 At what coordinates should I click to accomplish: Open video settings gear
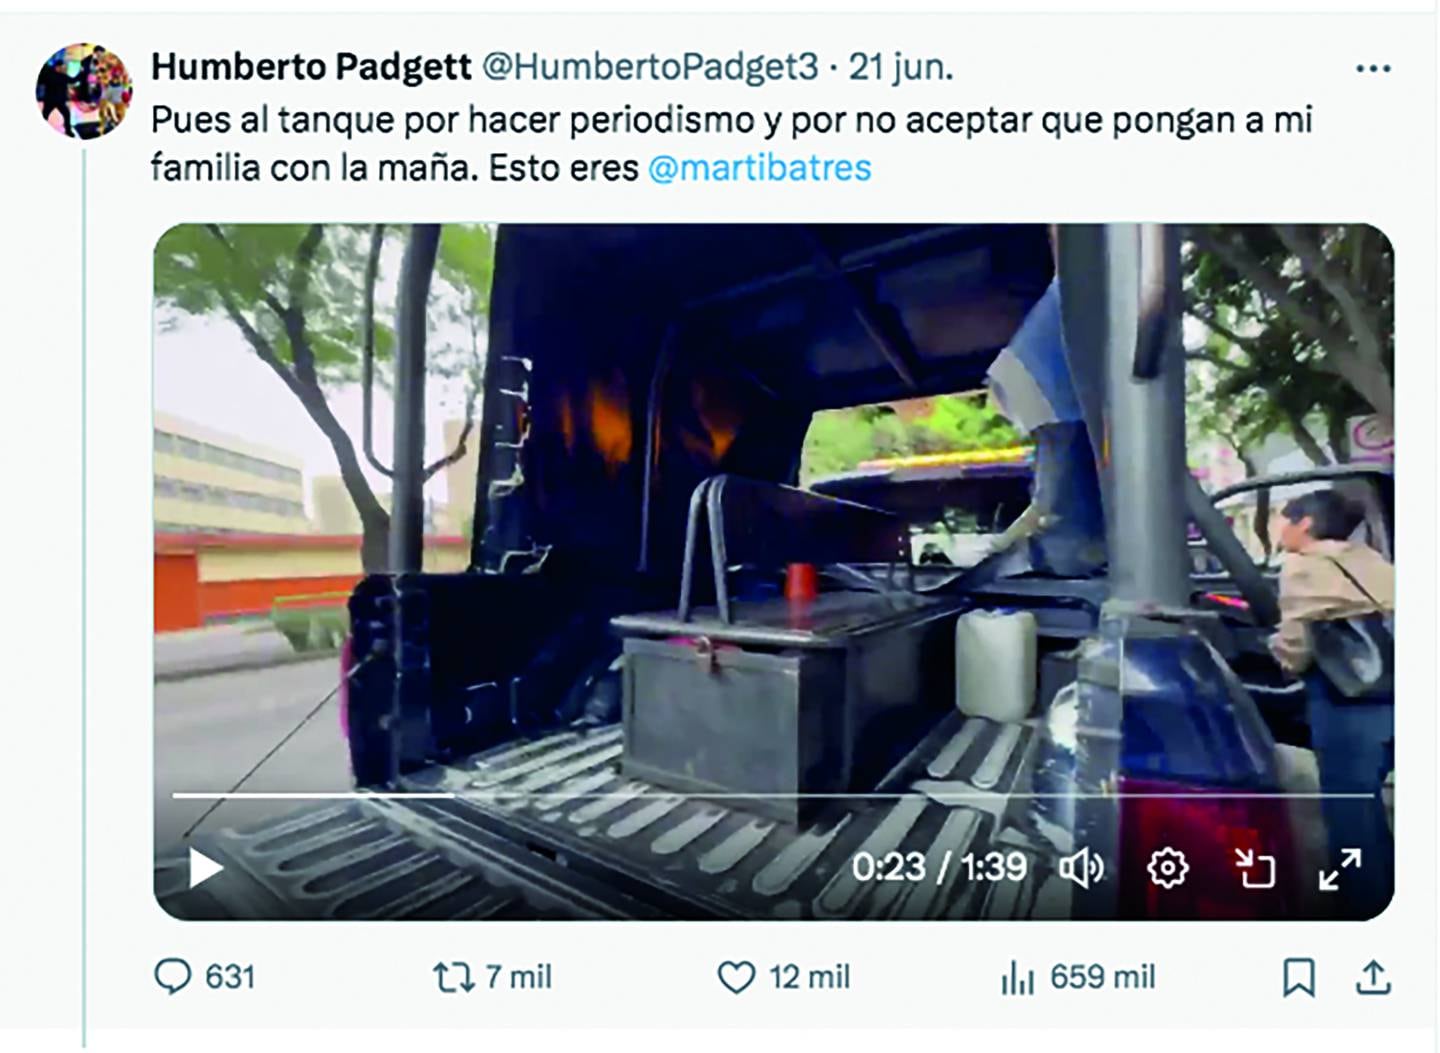click(1167, 868)
